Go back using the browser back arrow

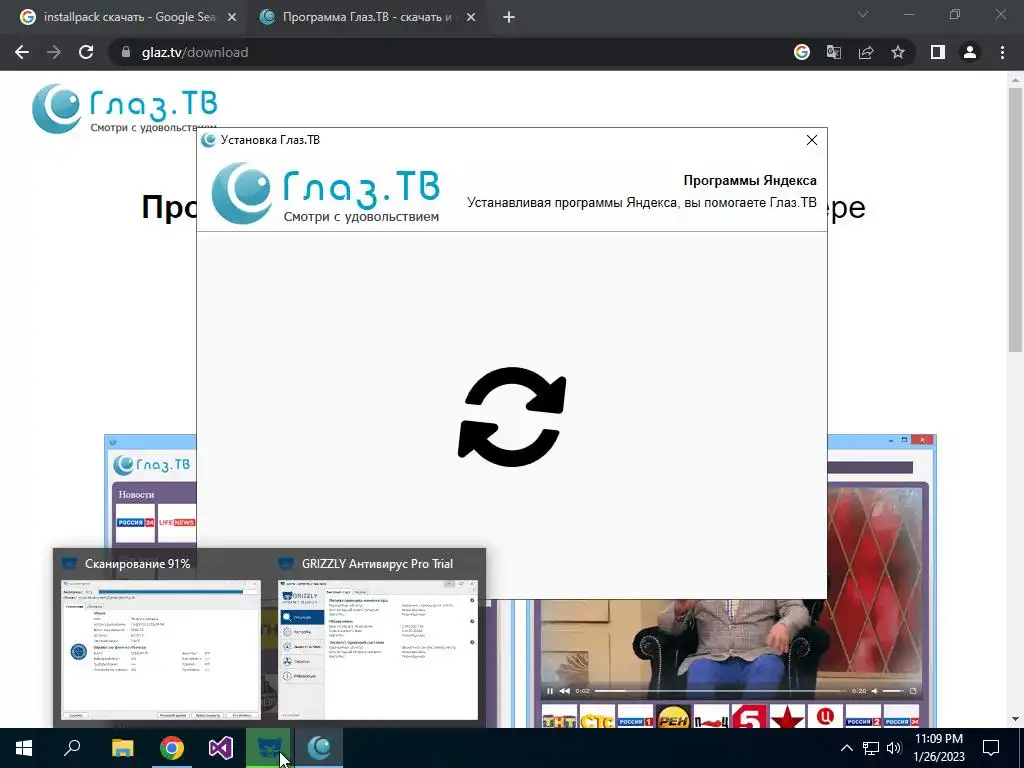click(x=22, y=52)
